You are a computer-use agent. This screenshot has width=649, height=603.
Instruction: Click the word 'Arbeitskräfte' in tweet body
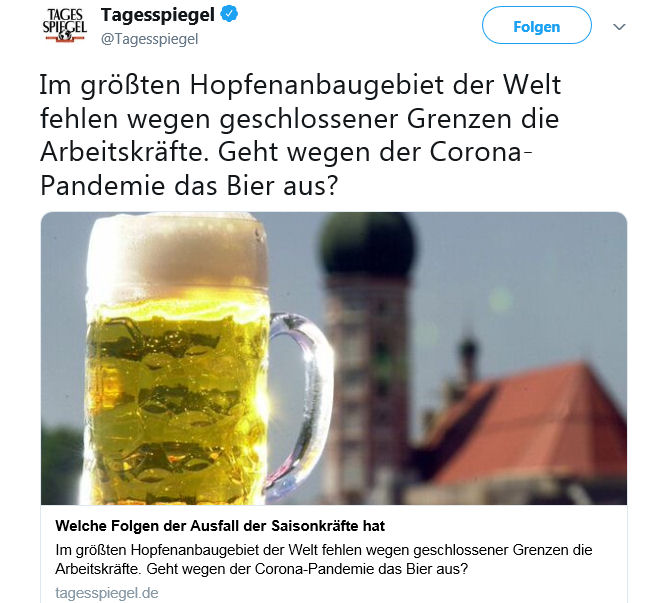pyautogui.click(x=124, y=152)
